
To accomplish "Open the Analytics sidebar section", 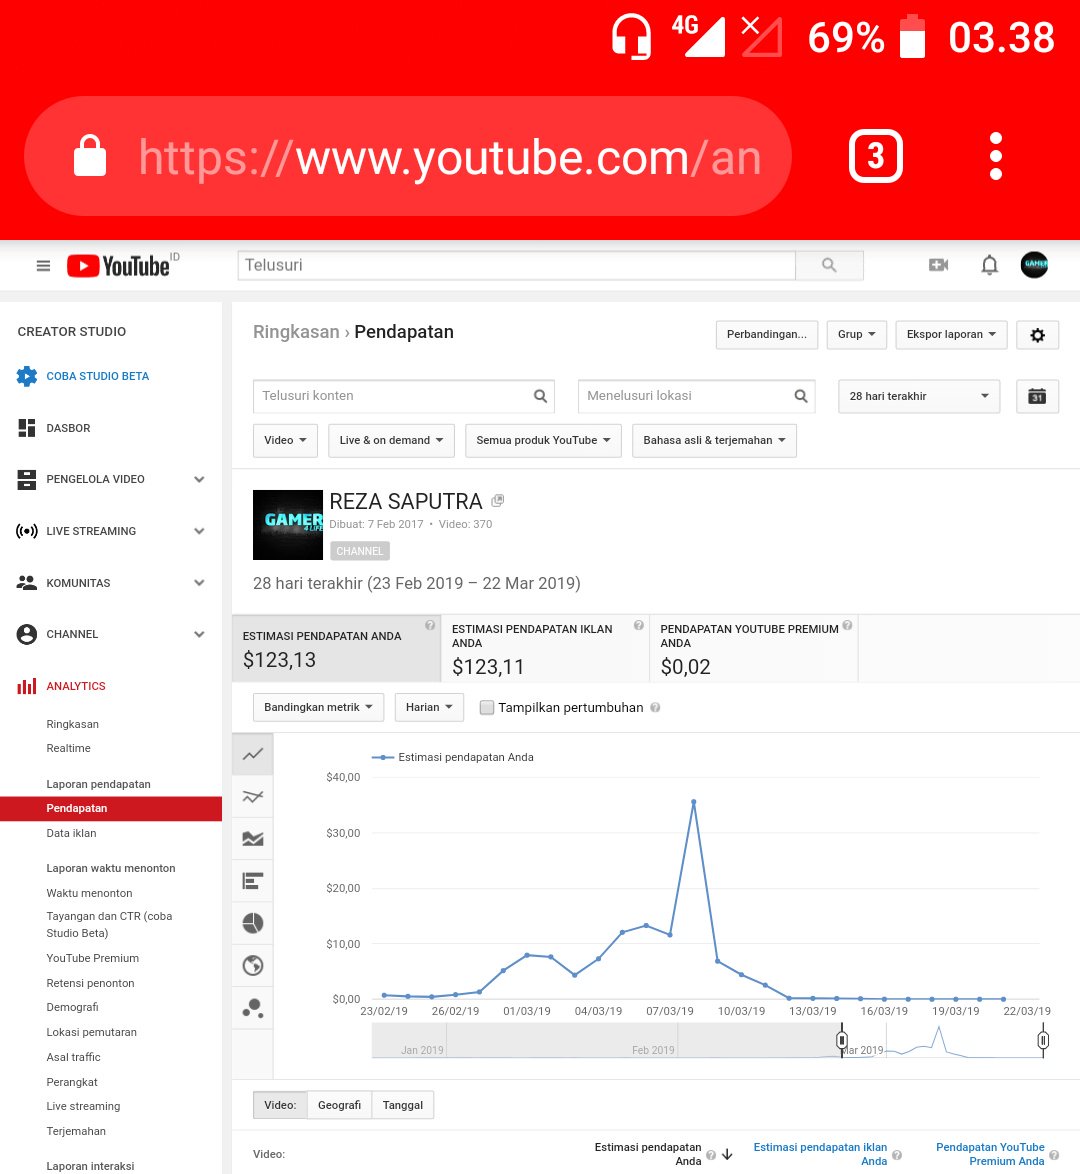I will tap(76, 686).
